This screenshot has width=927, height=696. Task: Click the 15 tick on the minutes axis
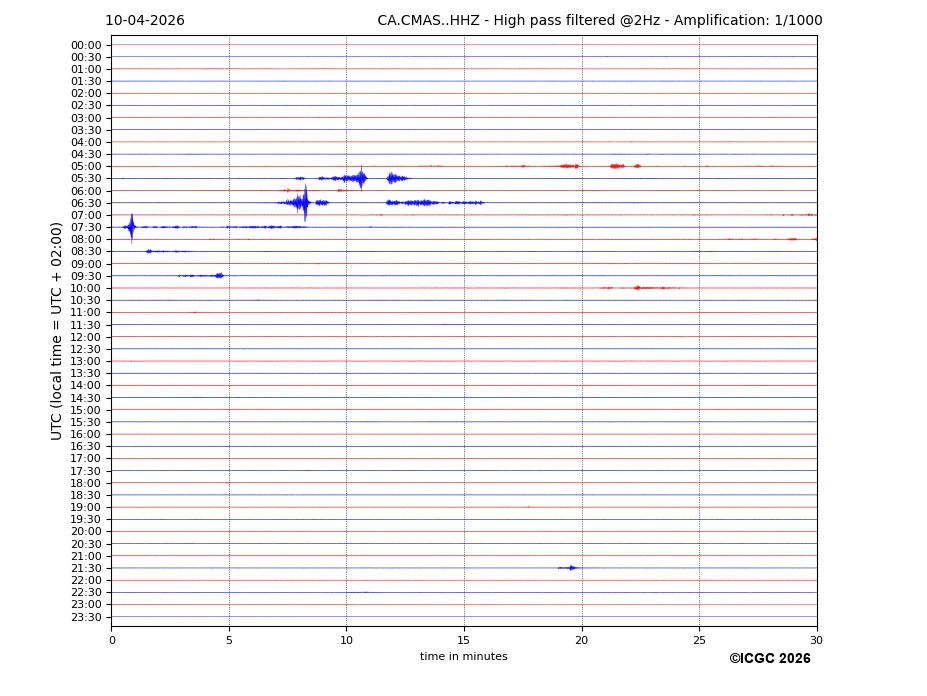tap(464, 640)
